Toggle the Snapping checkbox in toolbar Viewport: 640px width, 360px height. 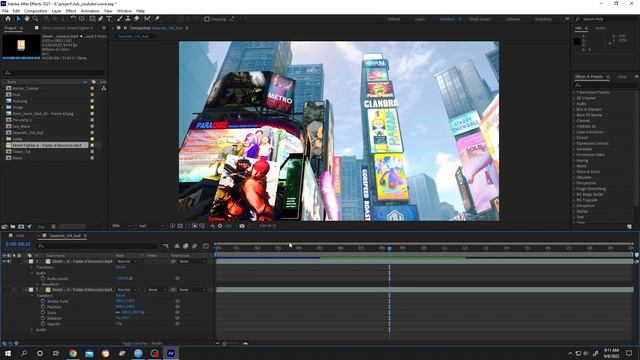point(207,19)
